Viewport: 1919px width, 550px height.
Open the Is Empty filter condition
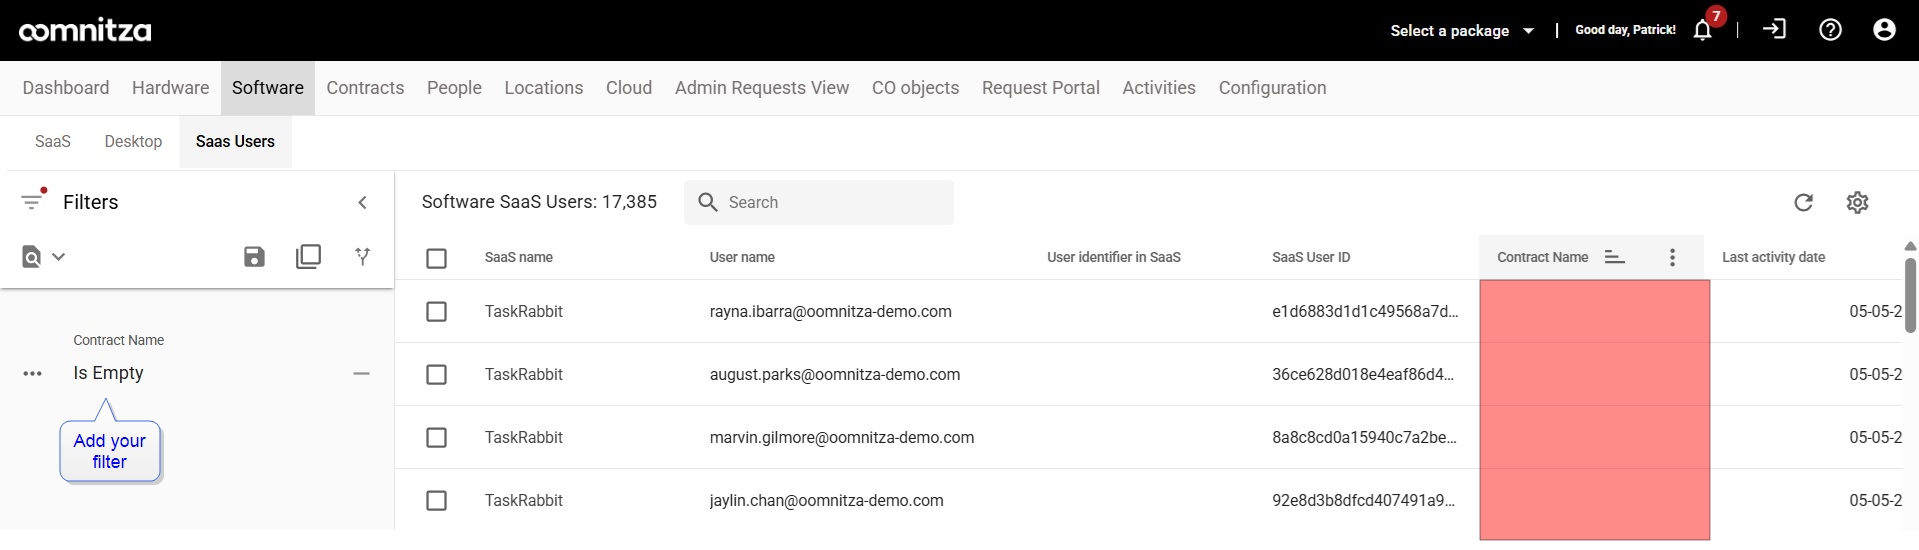pos(108,373)
